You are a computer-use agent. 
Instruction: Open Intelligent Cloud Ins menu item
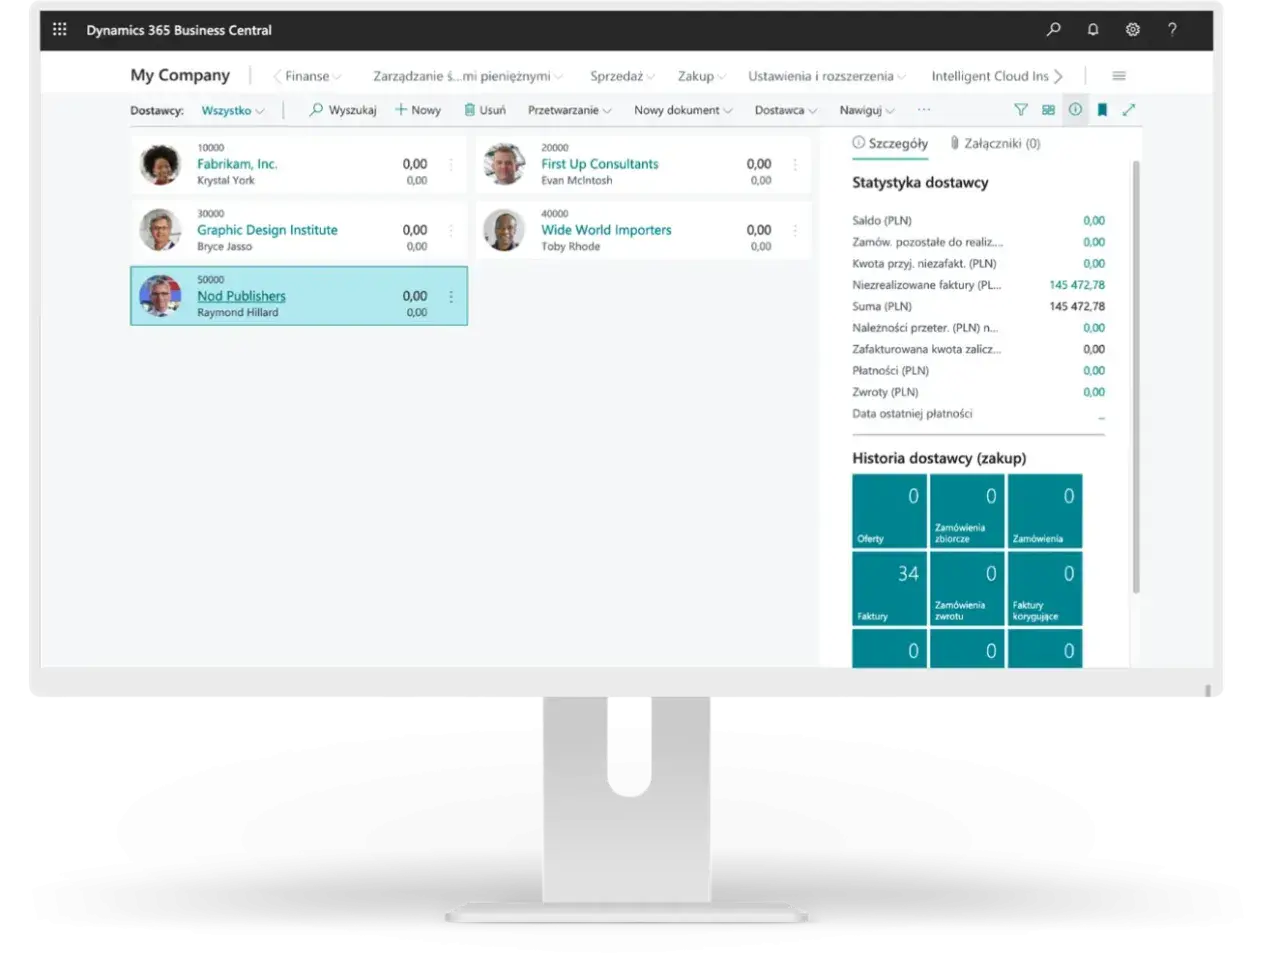coord(990,76)
